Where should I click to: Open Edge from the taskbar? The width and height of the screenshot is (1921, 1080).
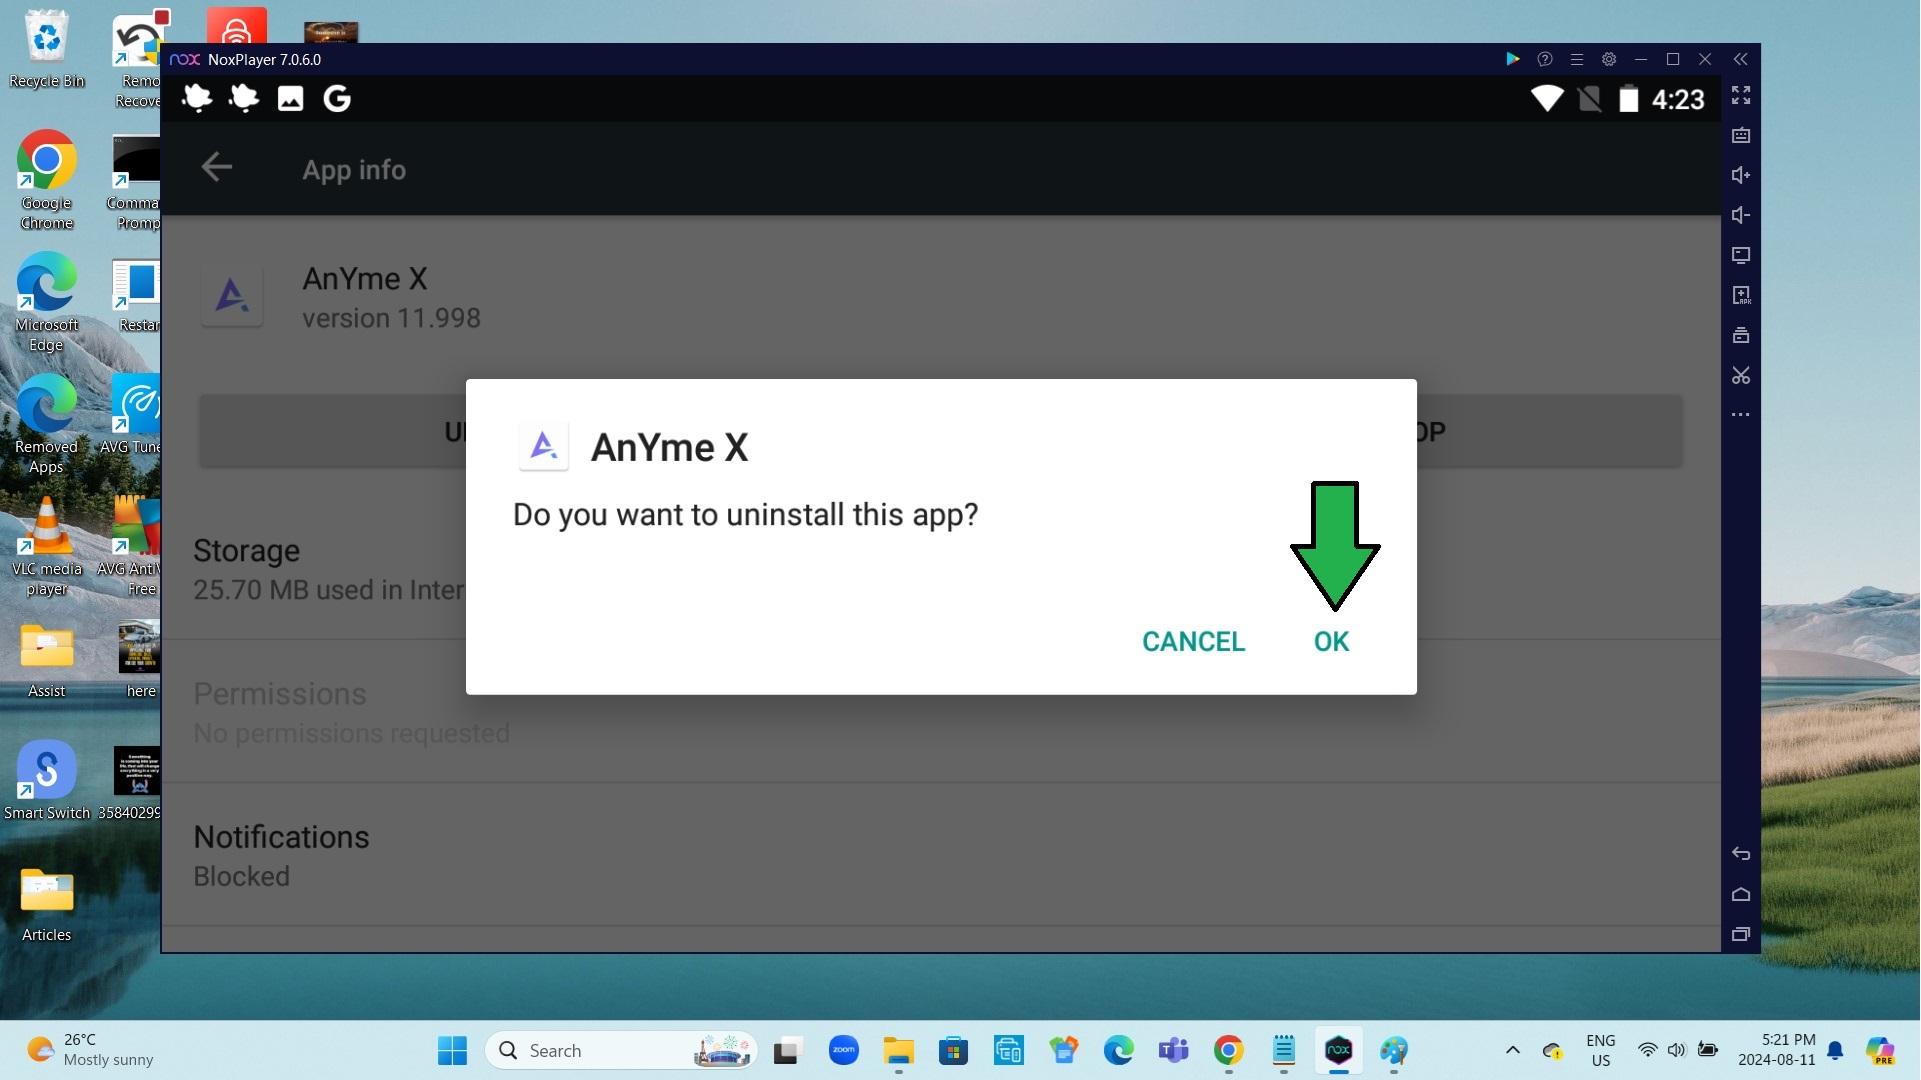tap(1118, 1050)
